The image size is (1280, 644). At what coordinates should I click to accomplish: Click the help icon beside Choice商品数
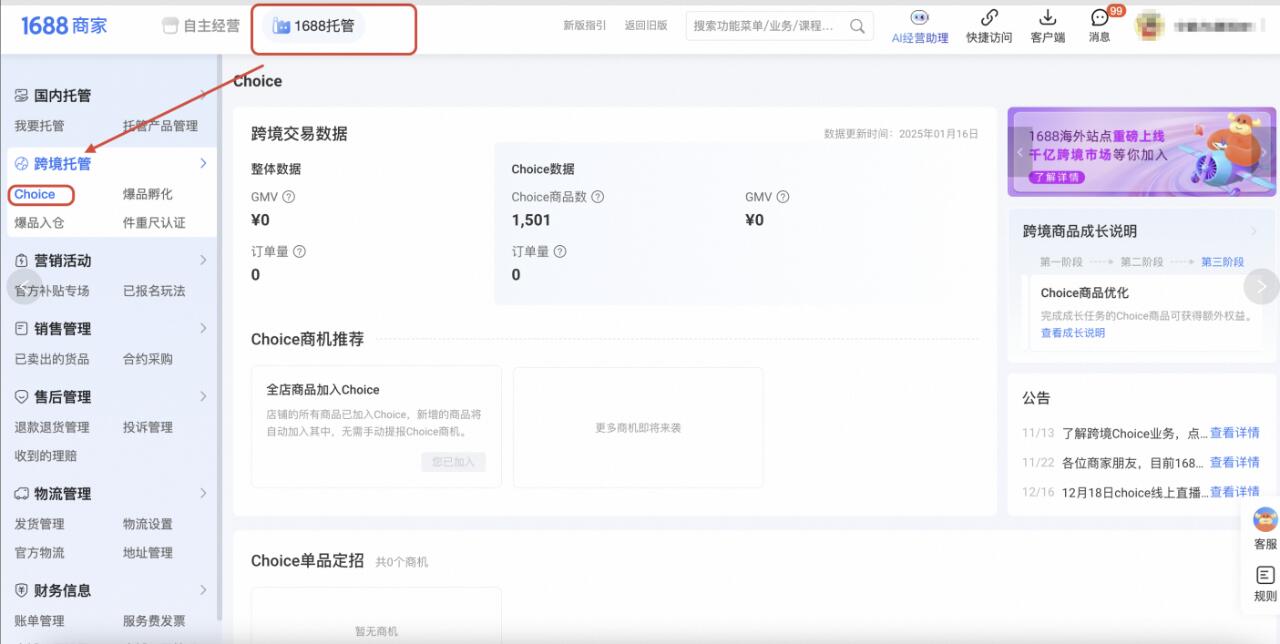(x=598, y=197)
